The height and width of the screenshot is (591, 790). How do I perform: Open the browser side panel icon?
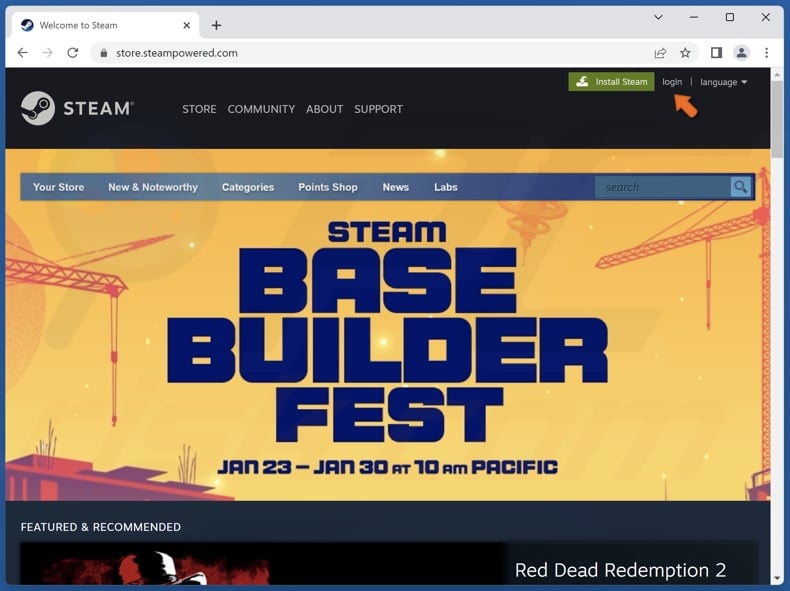[x=716, y=52]
